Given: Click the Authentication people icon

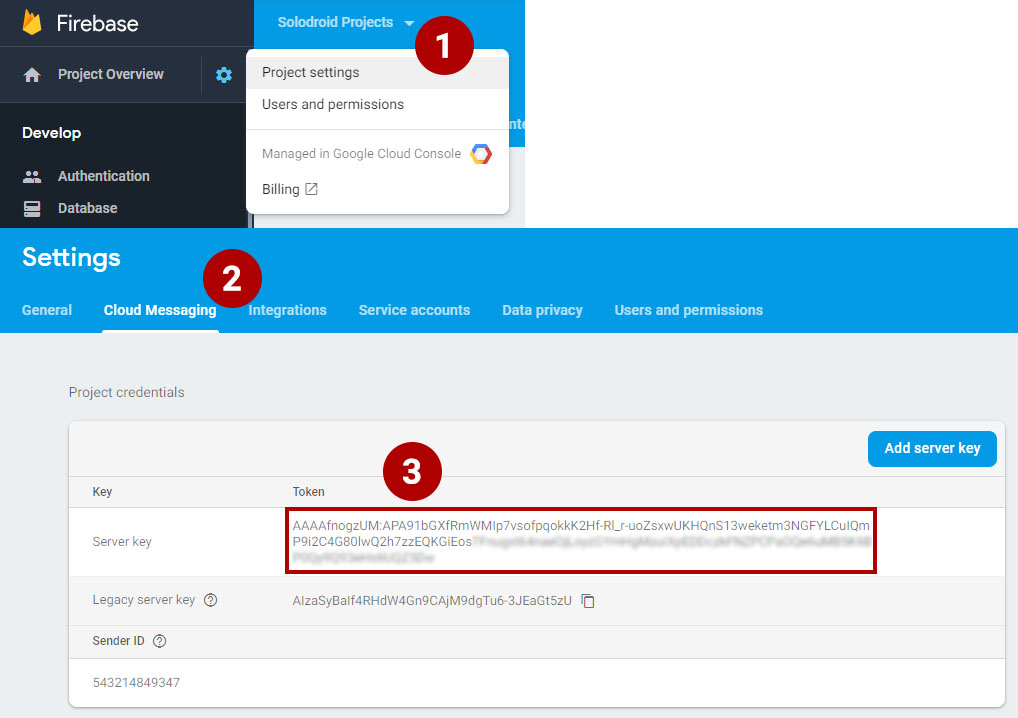Looking at the screenshot, I should coord(32,176).
